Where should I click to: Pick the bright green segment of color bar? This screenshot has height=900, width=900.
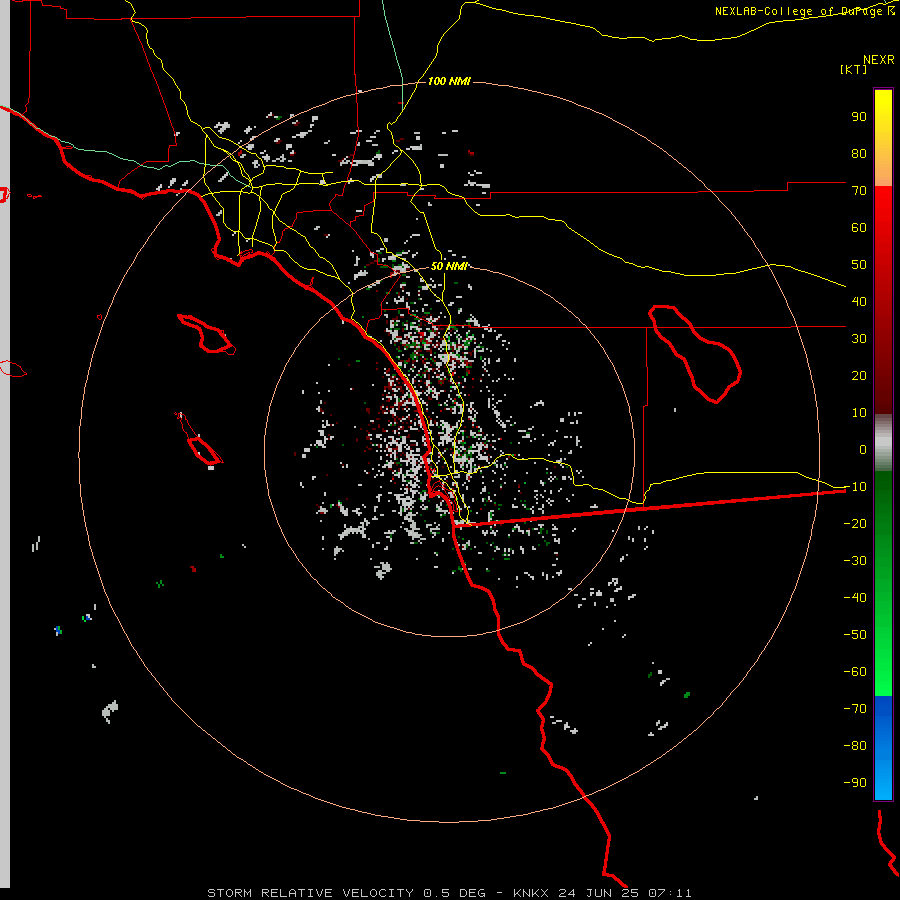pos(883,660)
